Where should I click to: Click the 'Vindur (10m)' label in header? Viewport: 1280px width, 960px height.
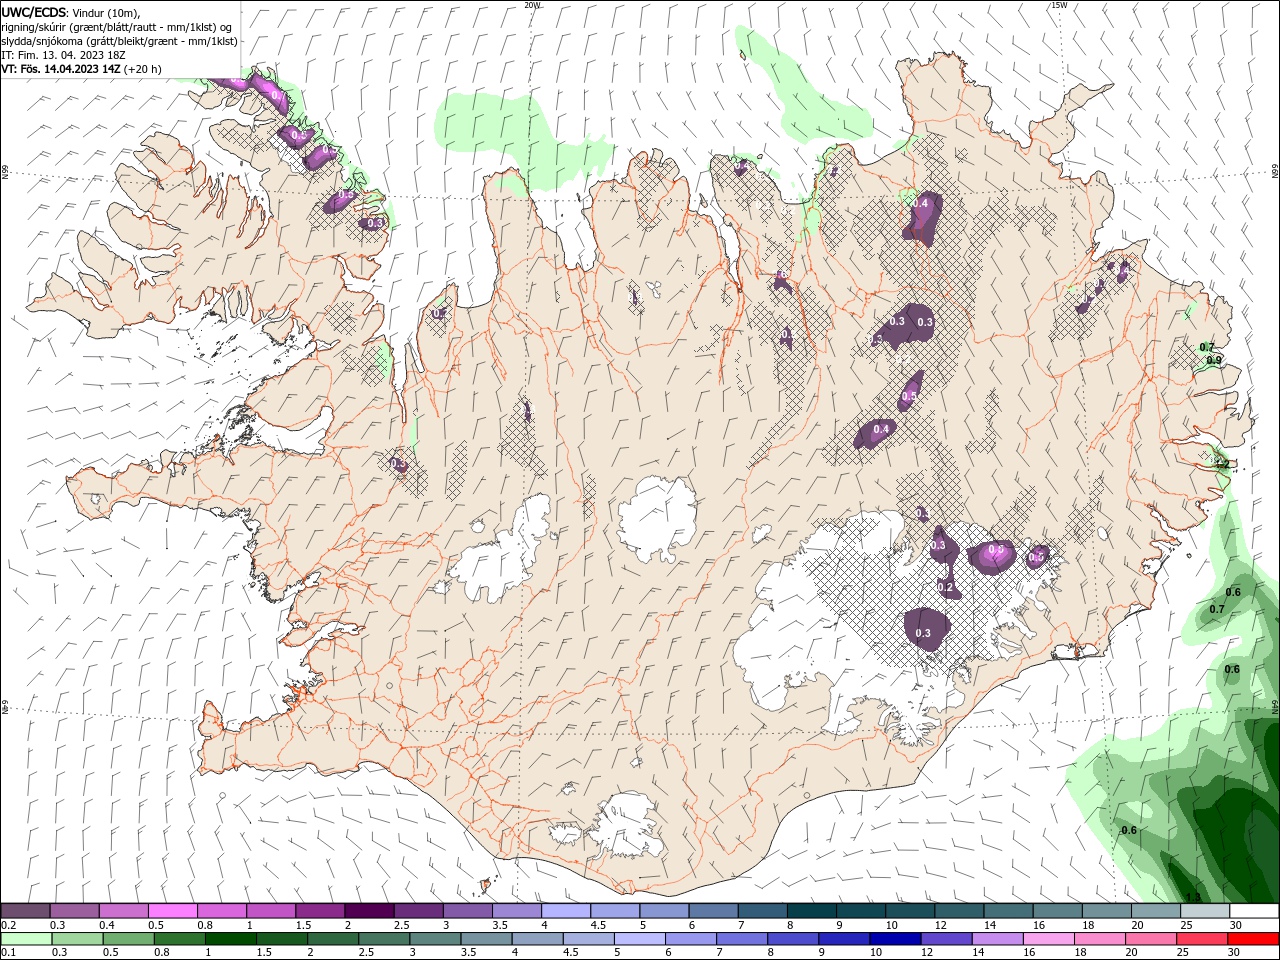tap(106, 12)
